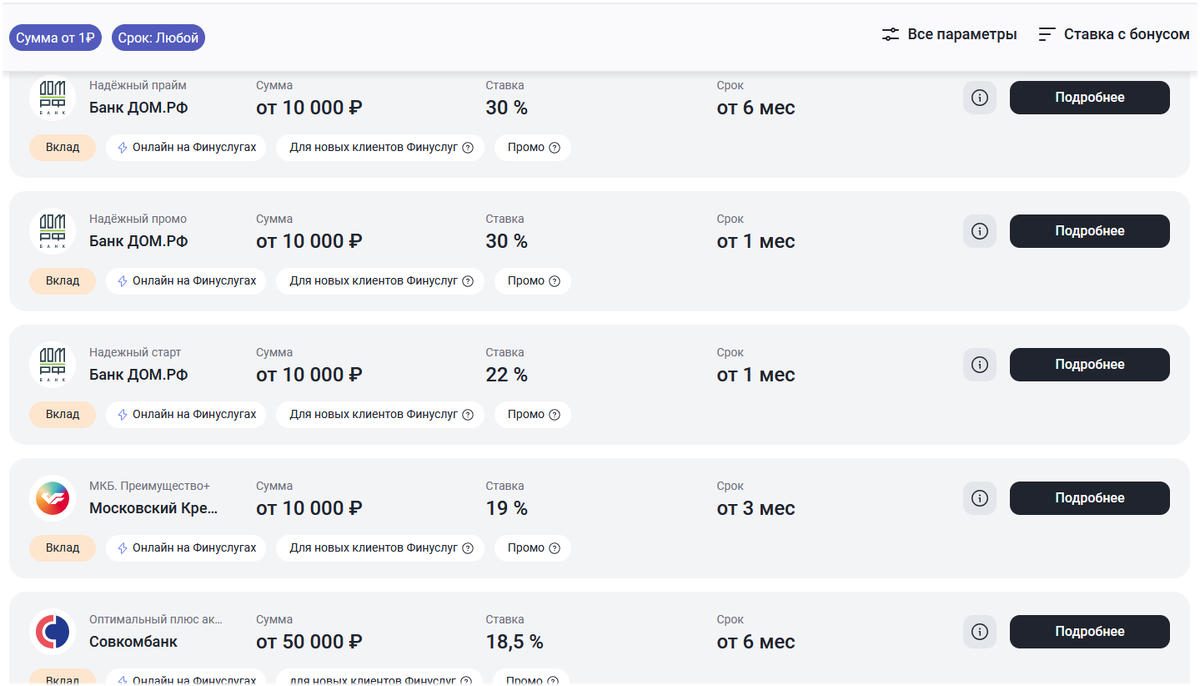
Task: Click Онлайн на Финуслугах tag on МКБ card
Action: pos(186,548)
